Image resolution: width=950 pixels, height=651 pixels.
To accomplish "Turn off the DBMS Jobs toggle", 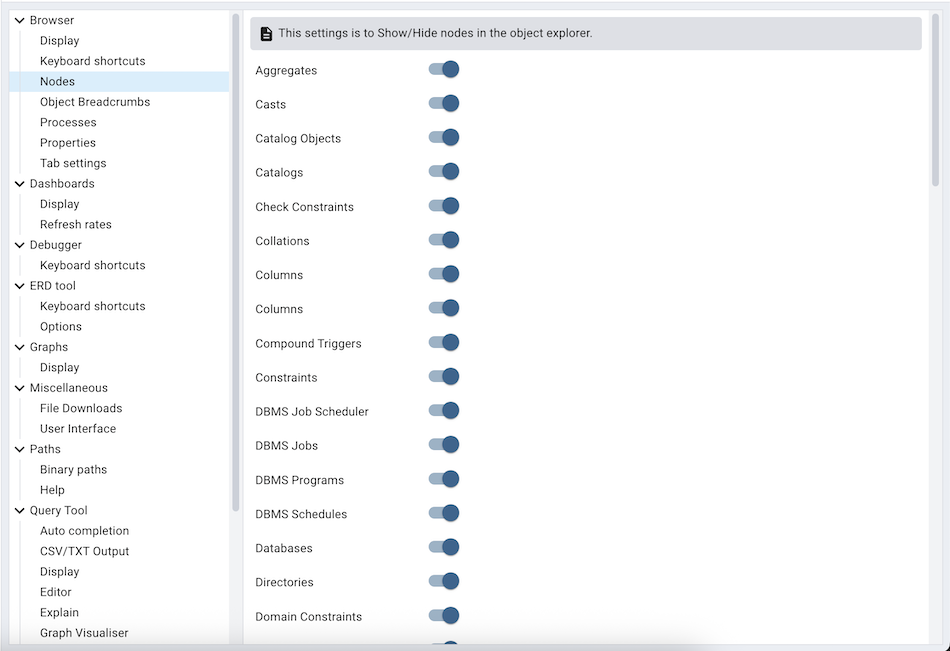I will 443,445.
